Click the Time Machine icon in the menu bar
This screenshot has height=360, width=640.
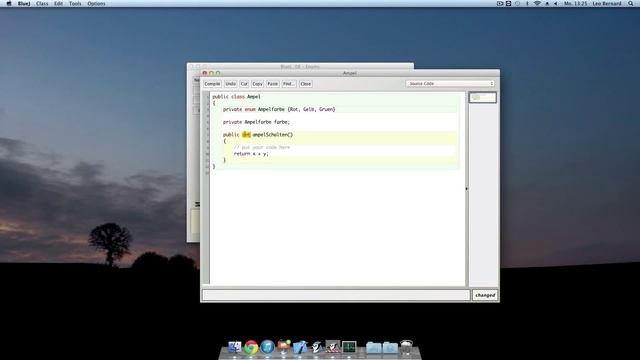(x=518, y=3)
